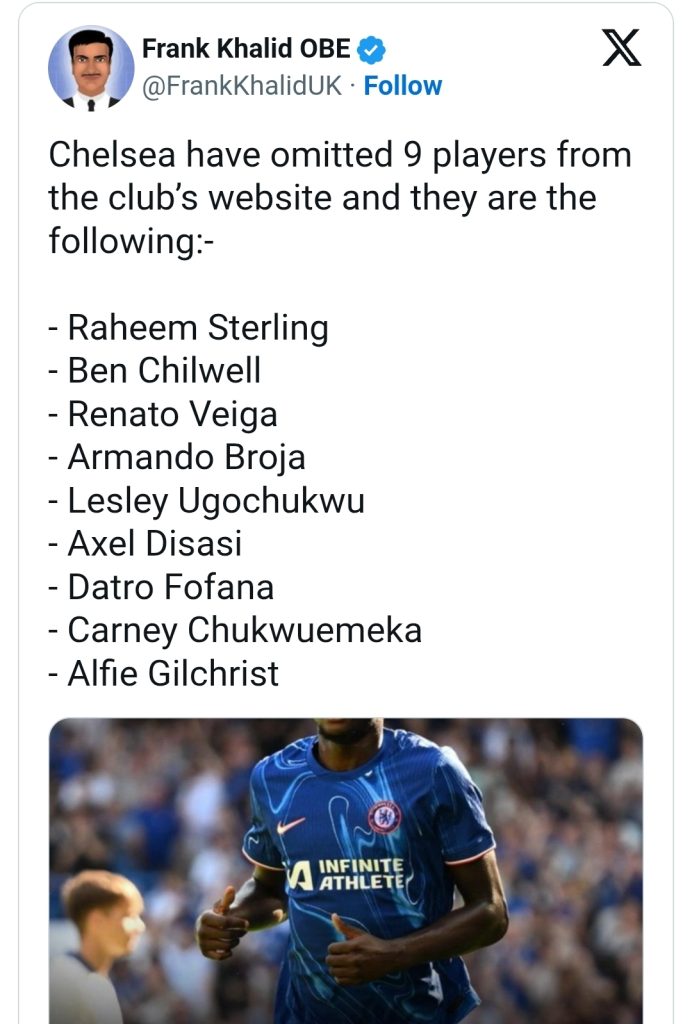692x1024 pixels.
Task: Click the Ben Chilwell line
Action: tap(155, 370)
